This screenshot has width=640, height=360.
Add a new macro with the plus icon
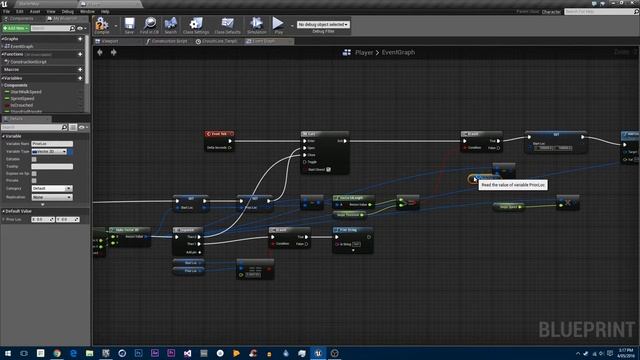coord(80,69)
